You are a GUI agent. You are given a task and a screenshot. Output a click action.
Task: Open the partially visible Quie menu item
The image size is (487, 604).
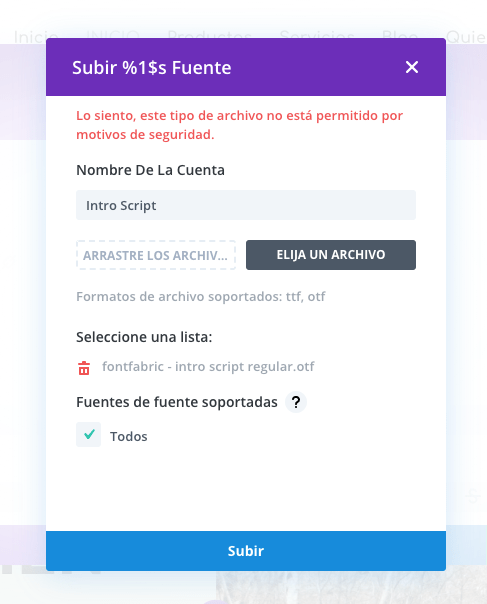(466, 37)
